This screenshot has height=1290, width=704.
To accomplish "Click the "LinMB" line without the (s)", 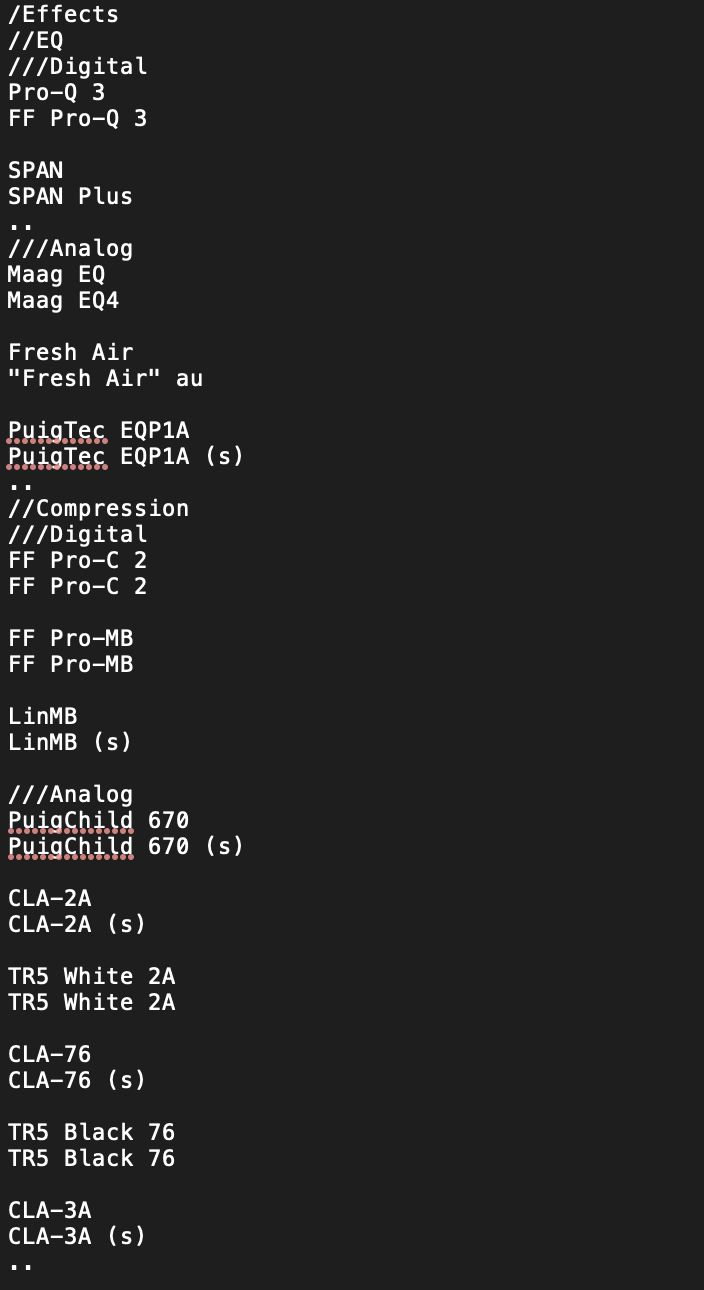I will pyautogui.click(x=42, y=717).
